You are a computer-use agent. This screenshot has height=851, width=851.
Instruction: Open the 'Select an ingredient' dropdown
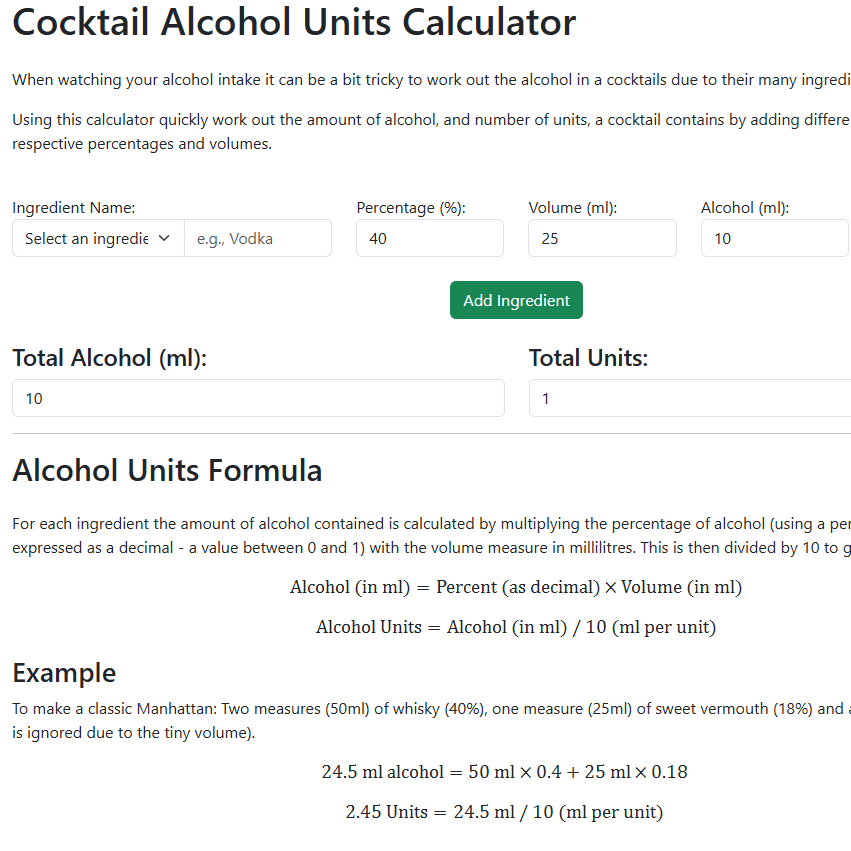98,238
